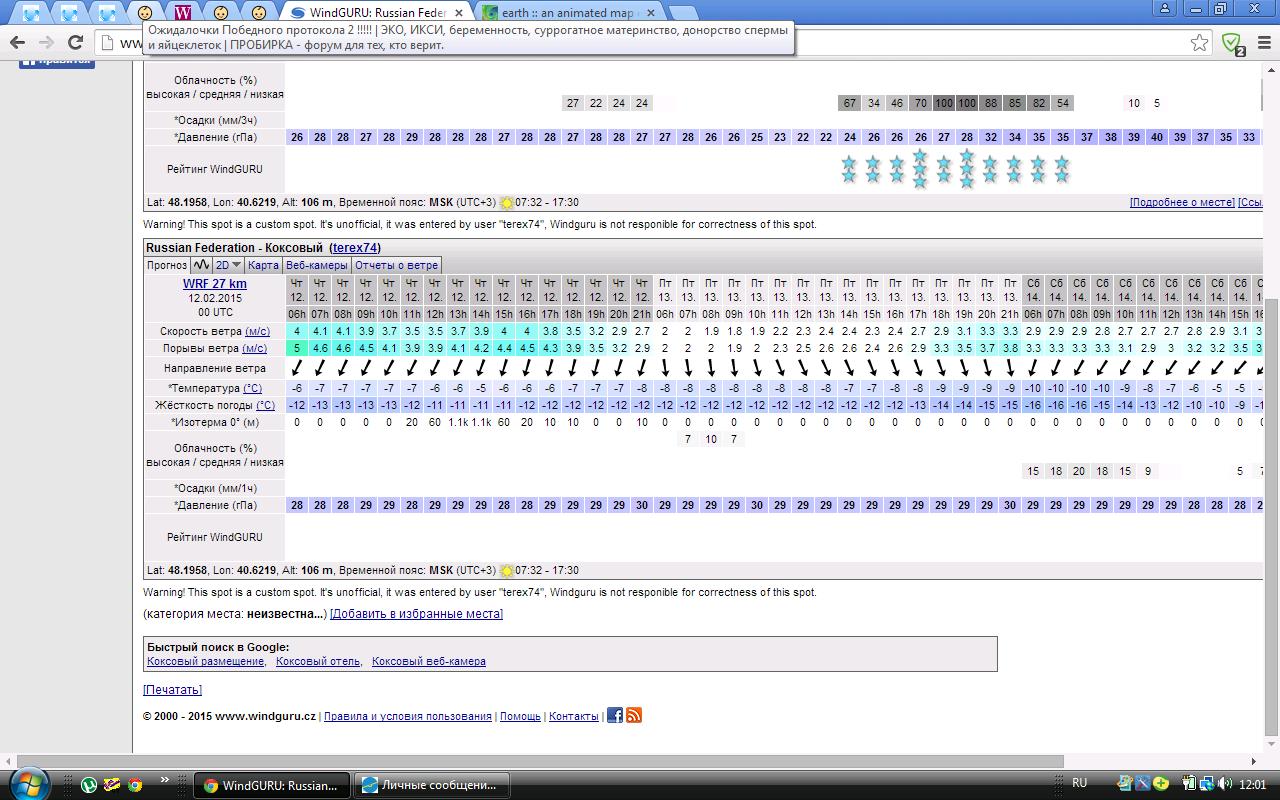The height and width of the screenshot is (800, 1280).
Task: Open the Windows Start orb
Action: tap(28, 783)
